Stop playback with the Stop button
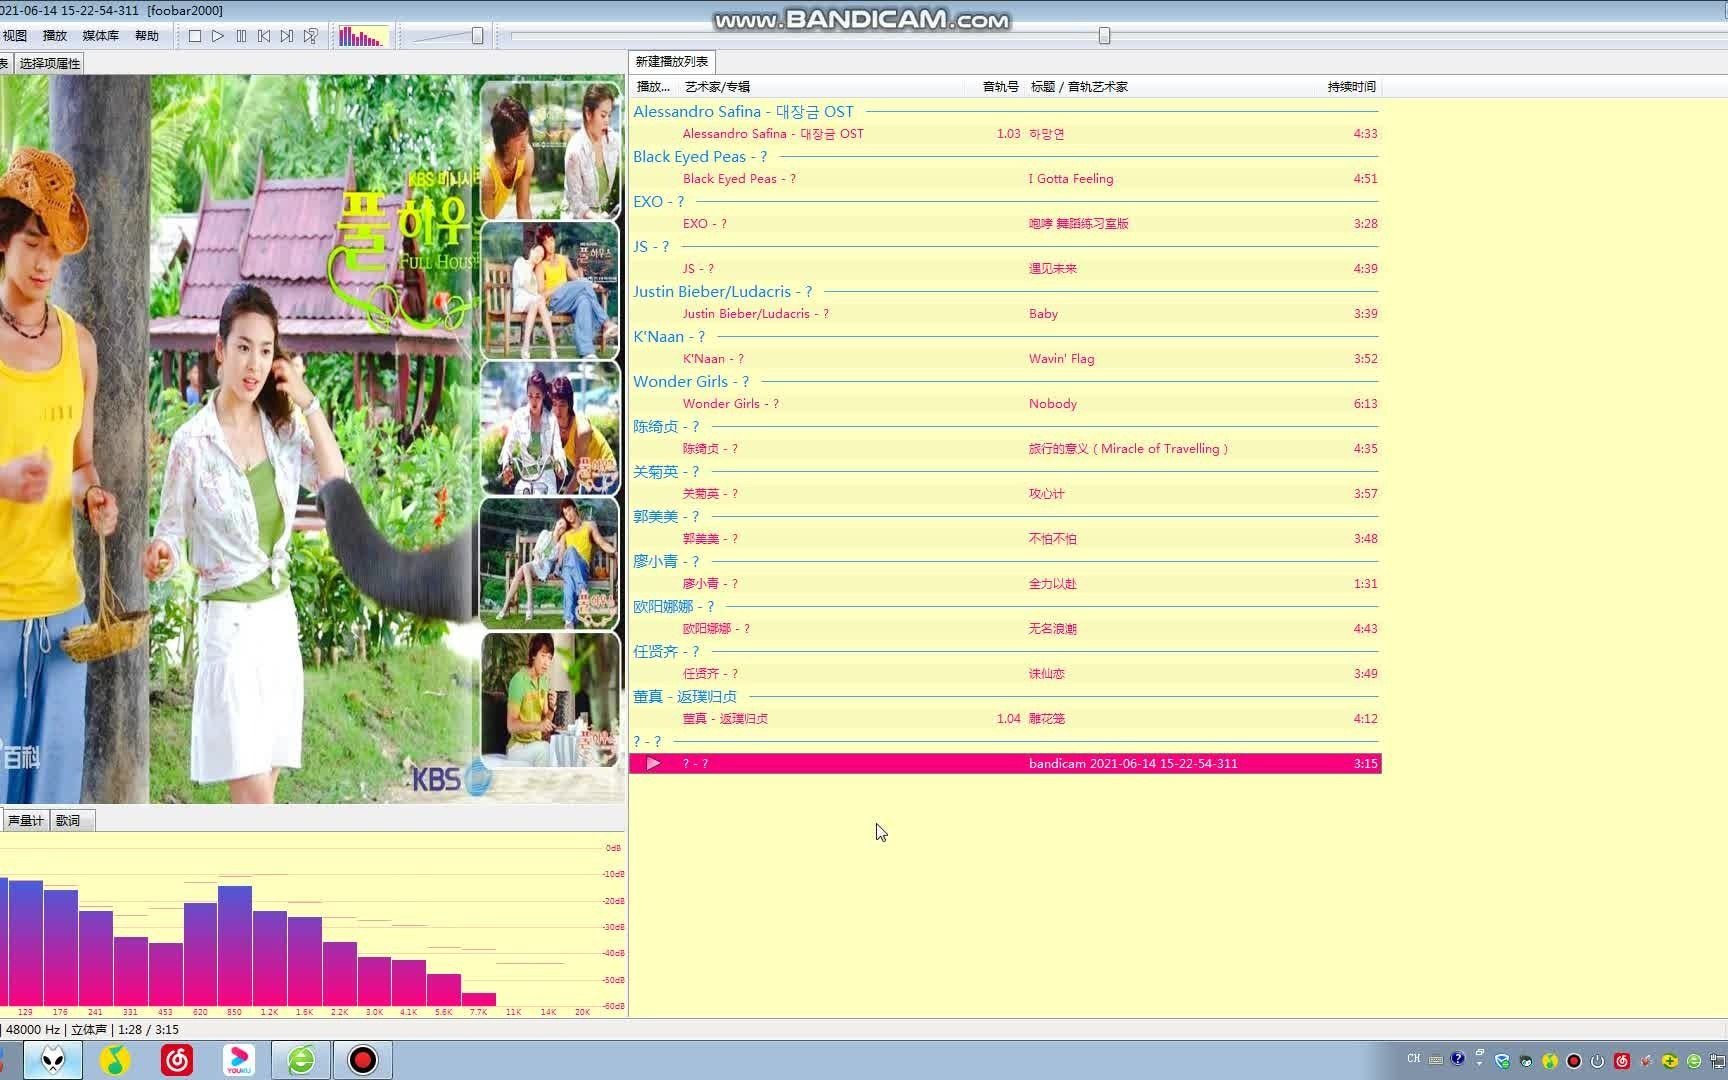The height and width of the screenshot is (1080, 1728). [195, 36]
